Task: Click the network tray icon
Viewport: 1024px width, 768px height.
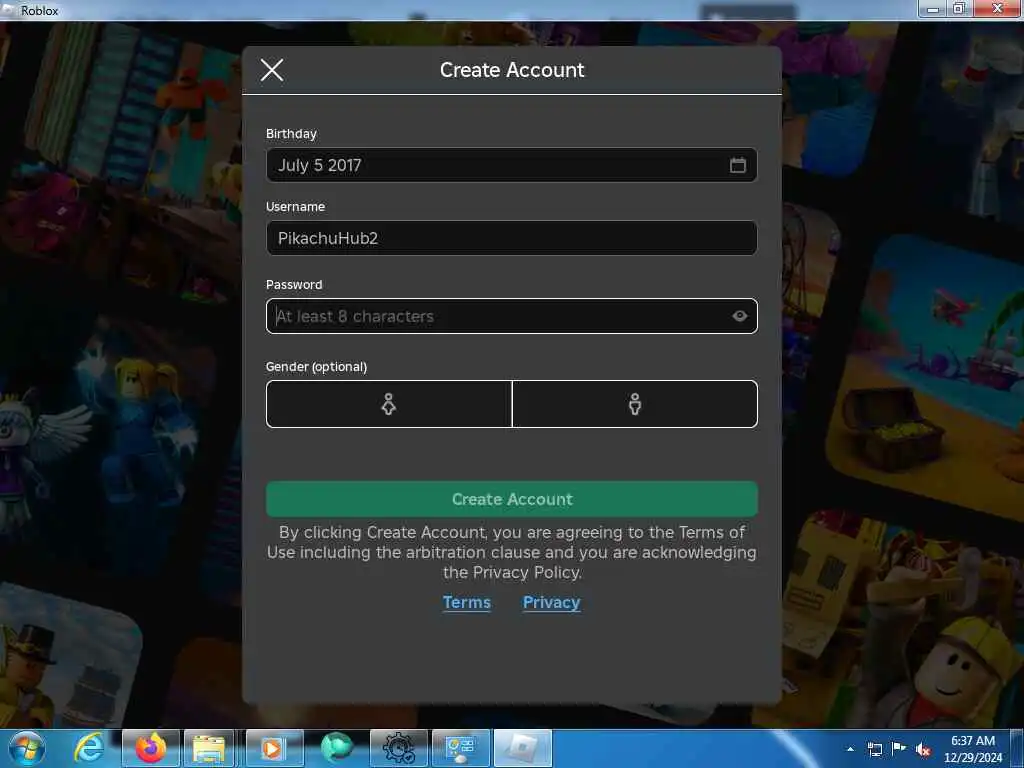Action: click(874, 749)
